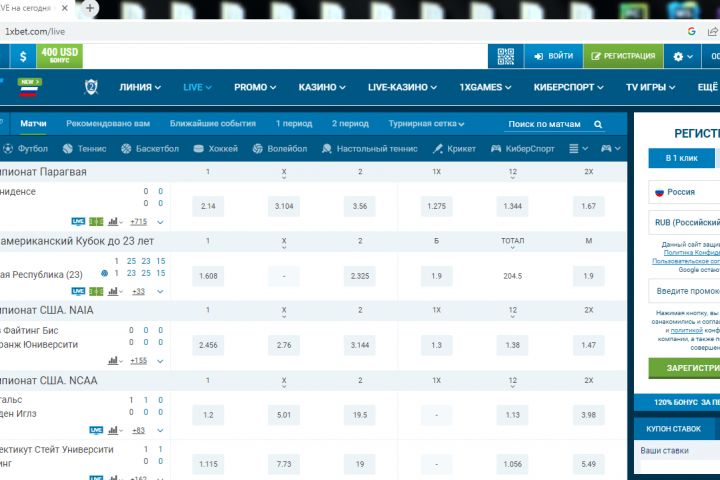This screenshot has height=480, width=720.
Task: Expand Paraguay match row chevron
Action: point(160,222)
